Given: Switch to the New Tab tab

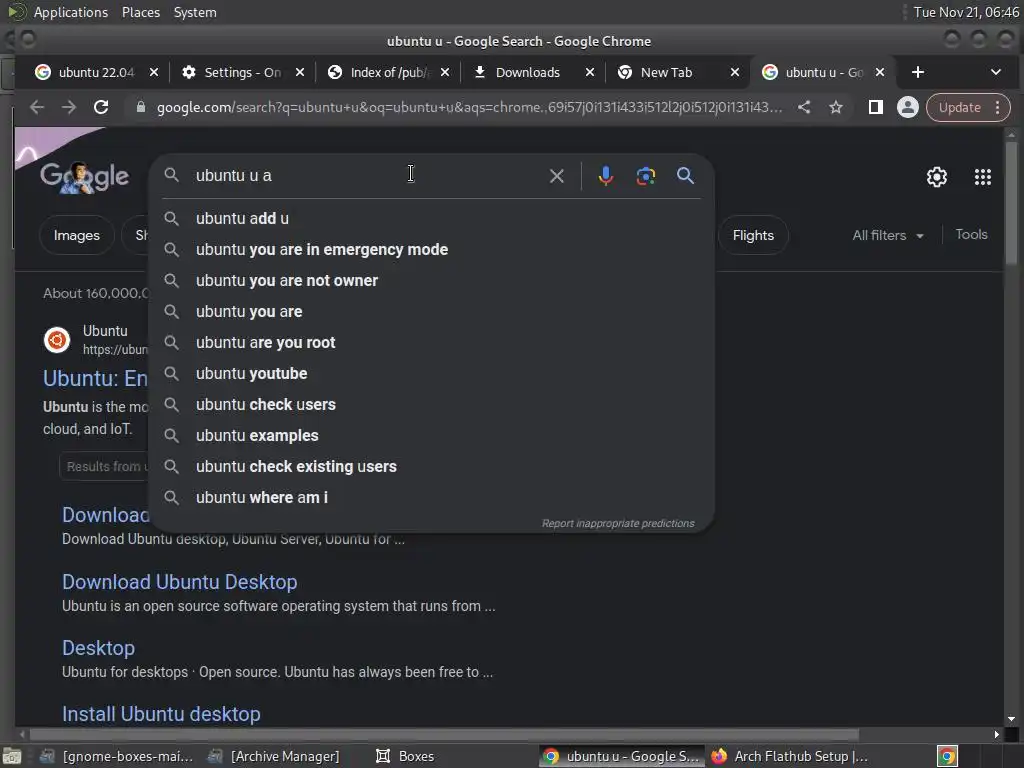Looking at the screenshot, I should [x=666, y=72].
